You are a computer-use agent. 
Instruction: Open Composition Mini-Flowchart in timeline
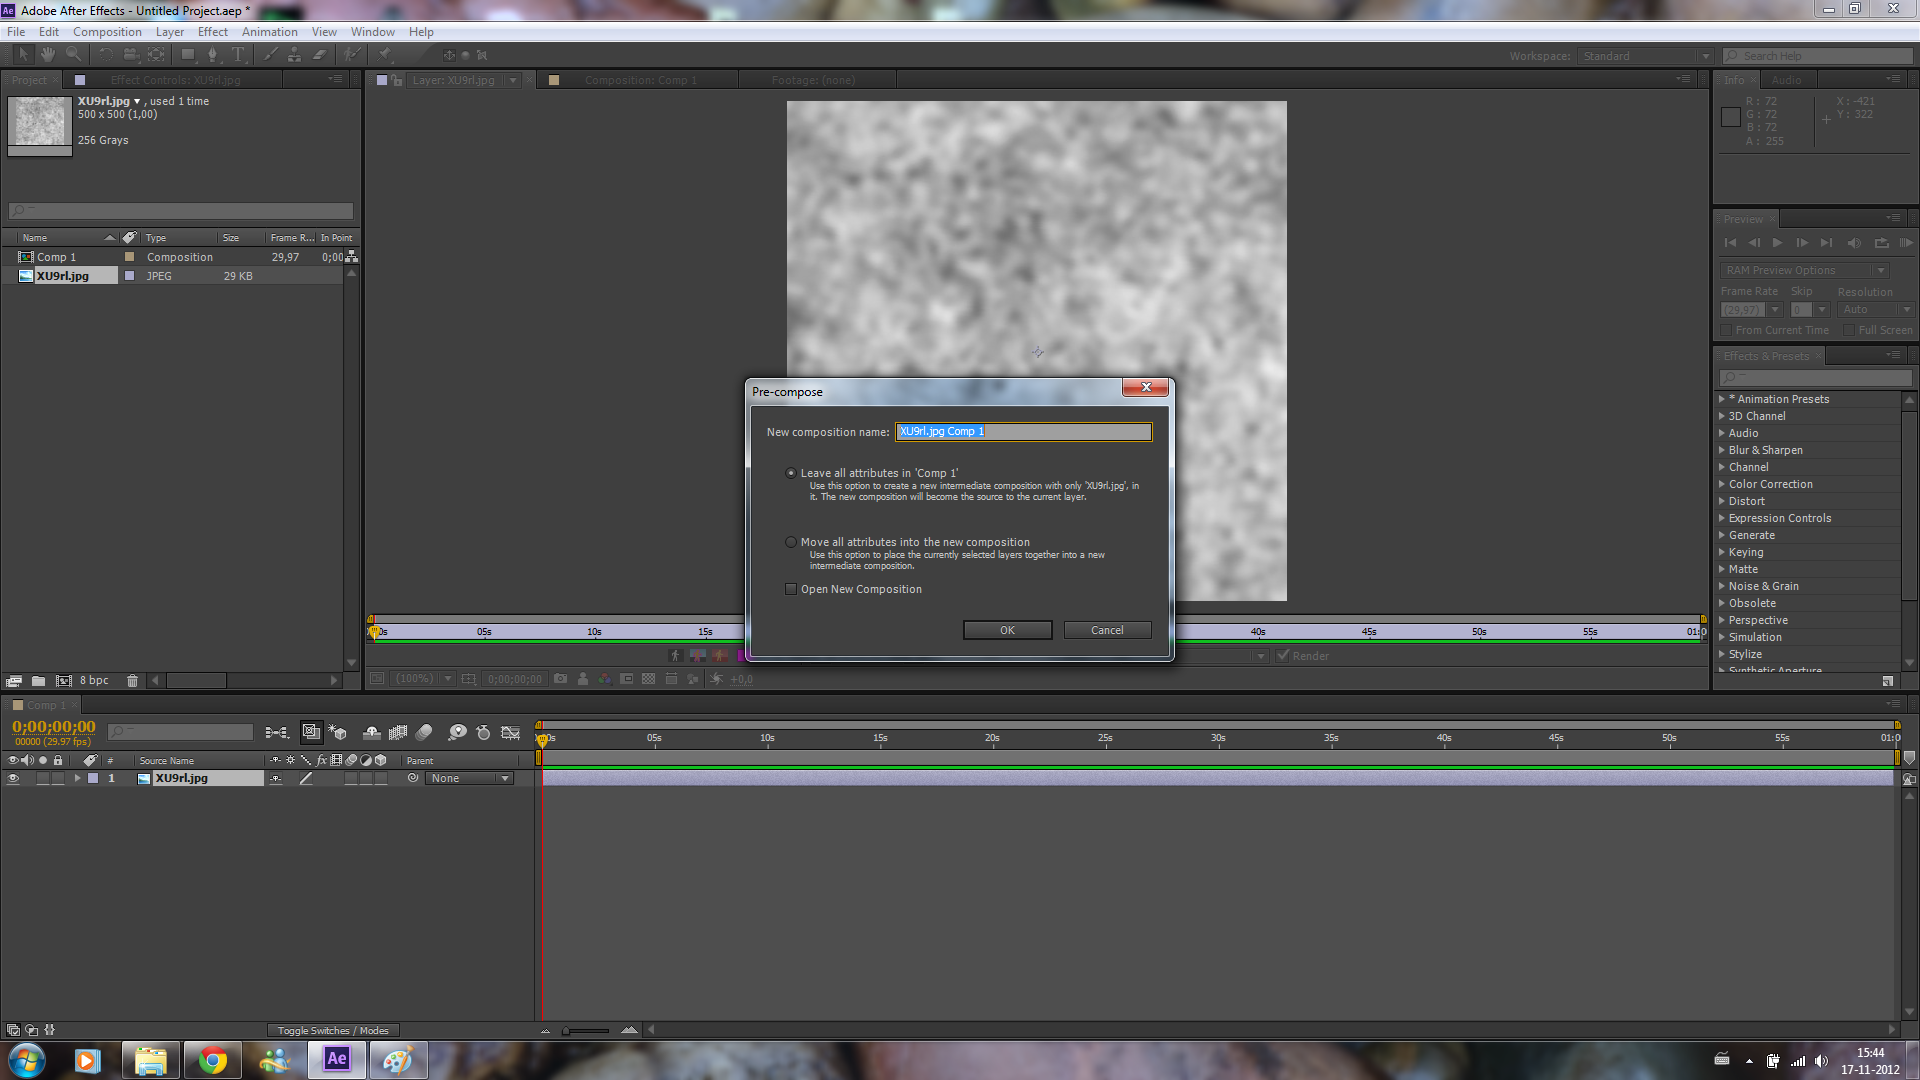(x=276, y=733)
